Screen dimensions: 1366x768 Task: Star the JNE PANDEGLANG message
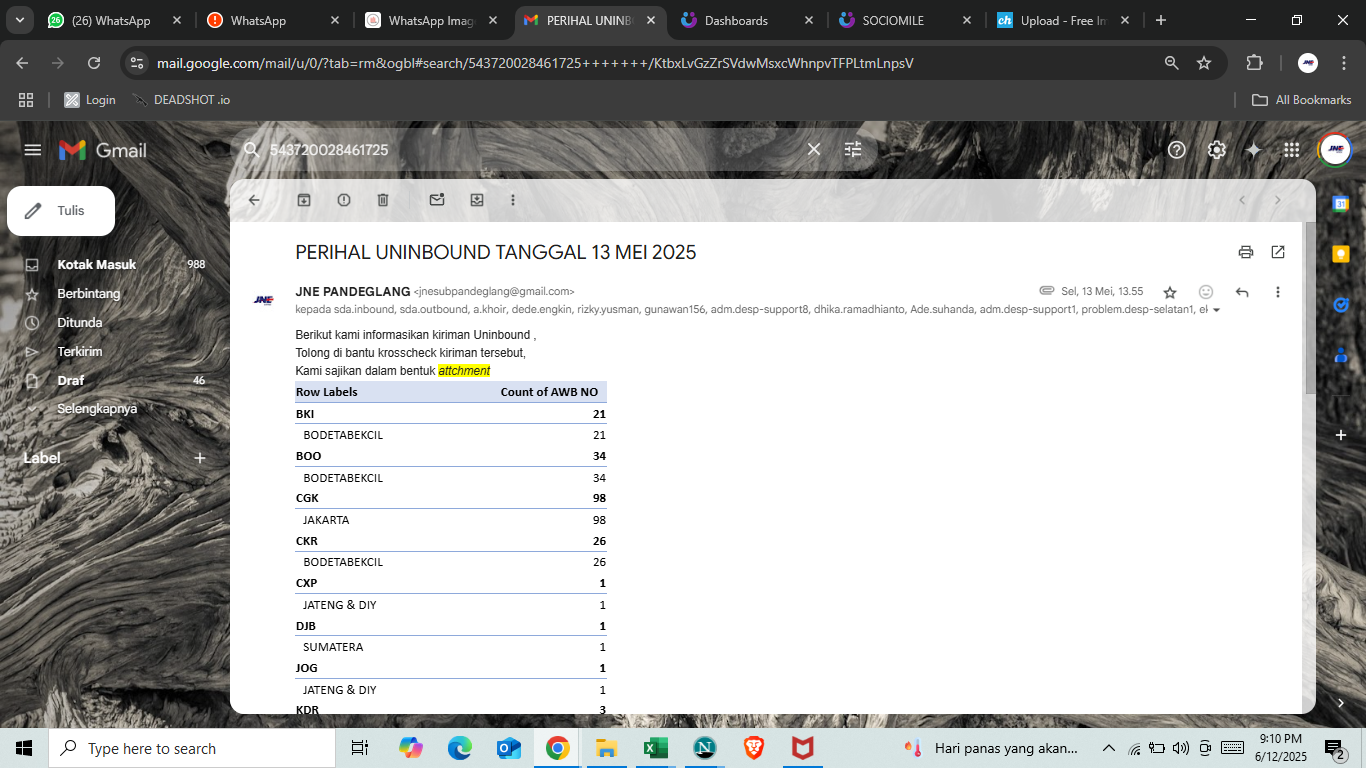coord(1170,292)
